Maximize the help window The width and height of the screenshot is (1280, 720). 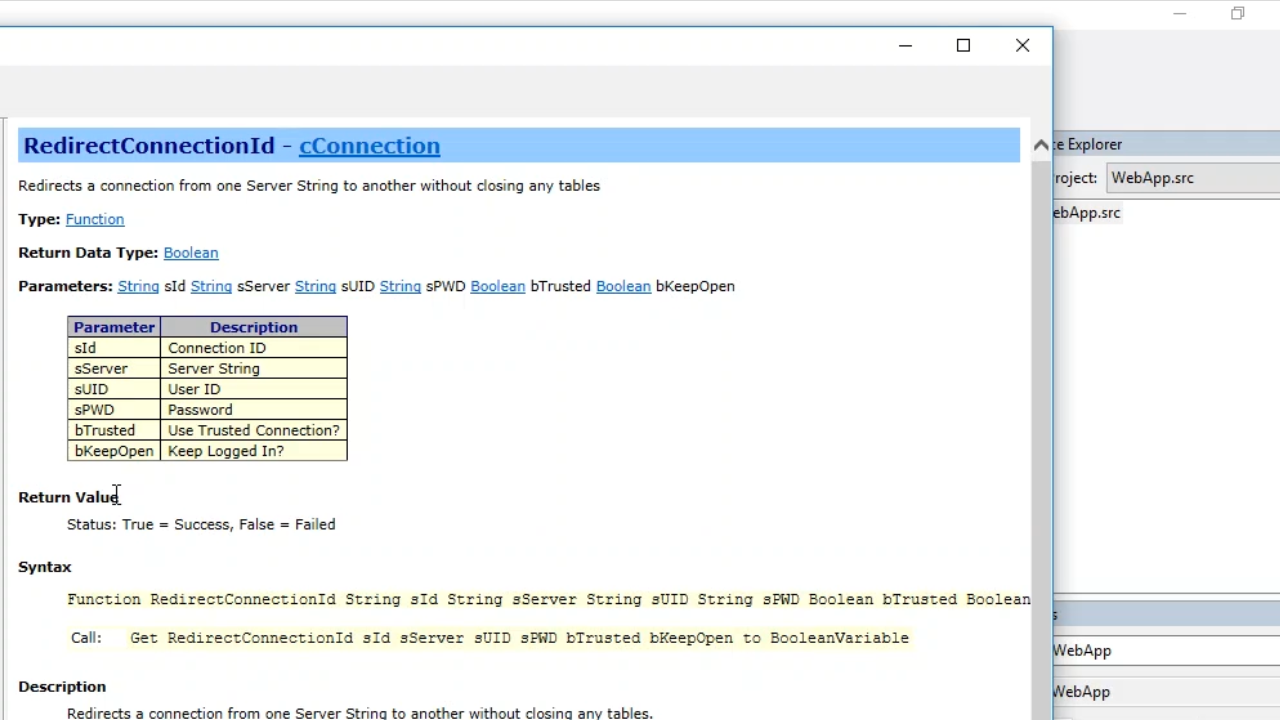tap(963, 45)
